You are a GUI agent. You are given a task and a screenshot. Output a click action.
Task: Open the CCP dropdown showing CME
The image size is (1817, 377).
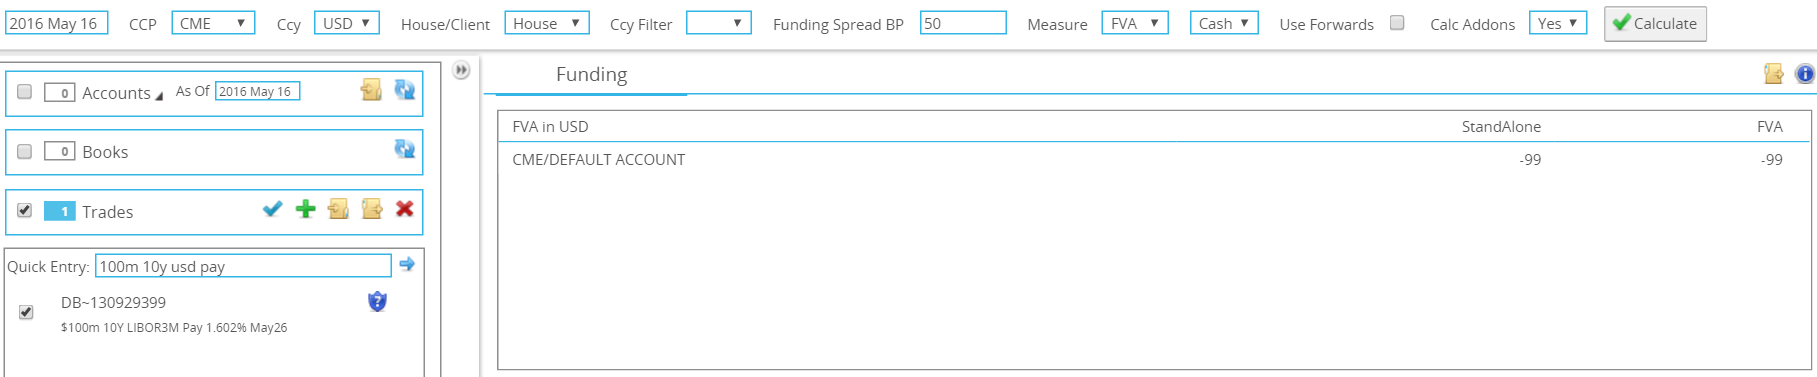213,23
